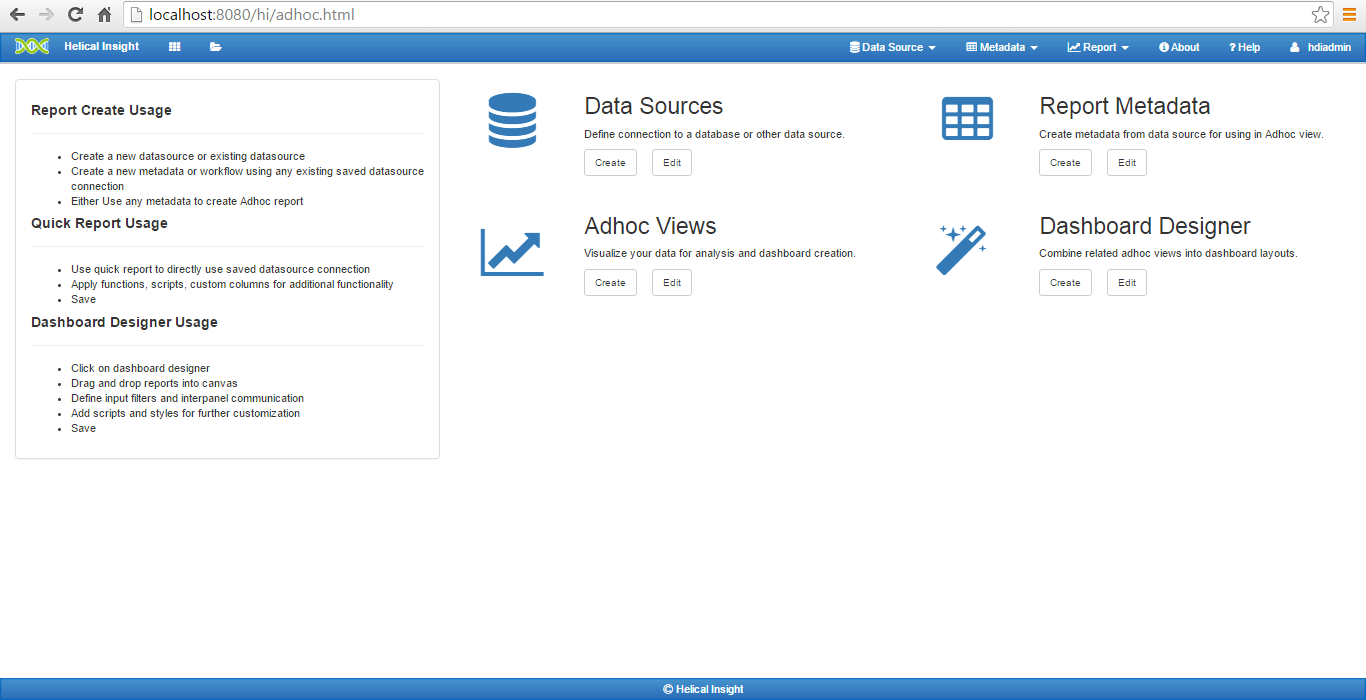Bookmark this page with the star icon
The image size is (1366, 700).
tap(1321, 15)
